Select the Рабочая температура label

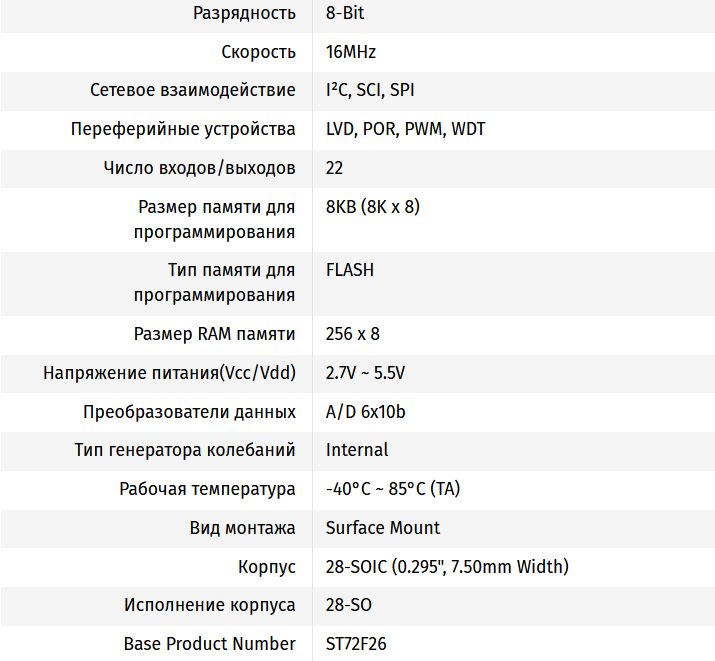click(207, 489)
